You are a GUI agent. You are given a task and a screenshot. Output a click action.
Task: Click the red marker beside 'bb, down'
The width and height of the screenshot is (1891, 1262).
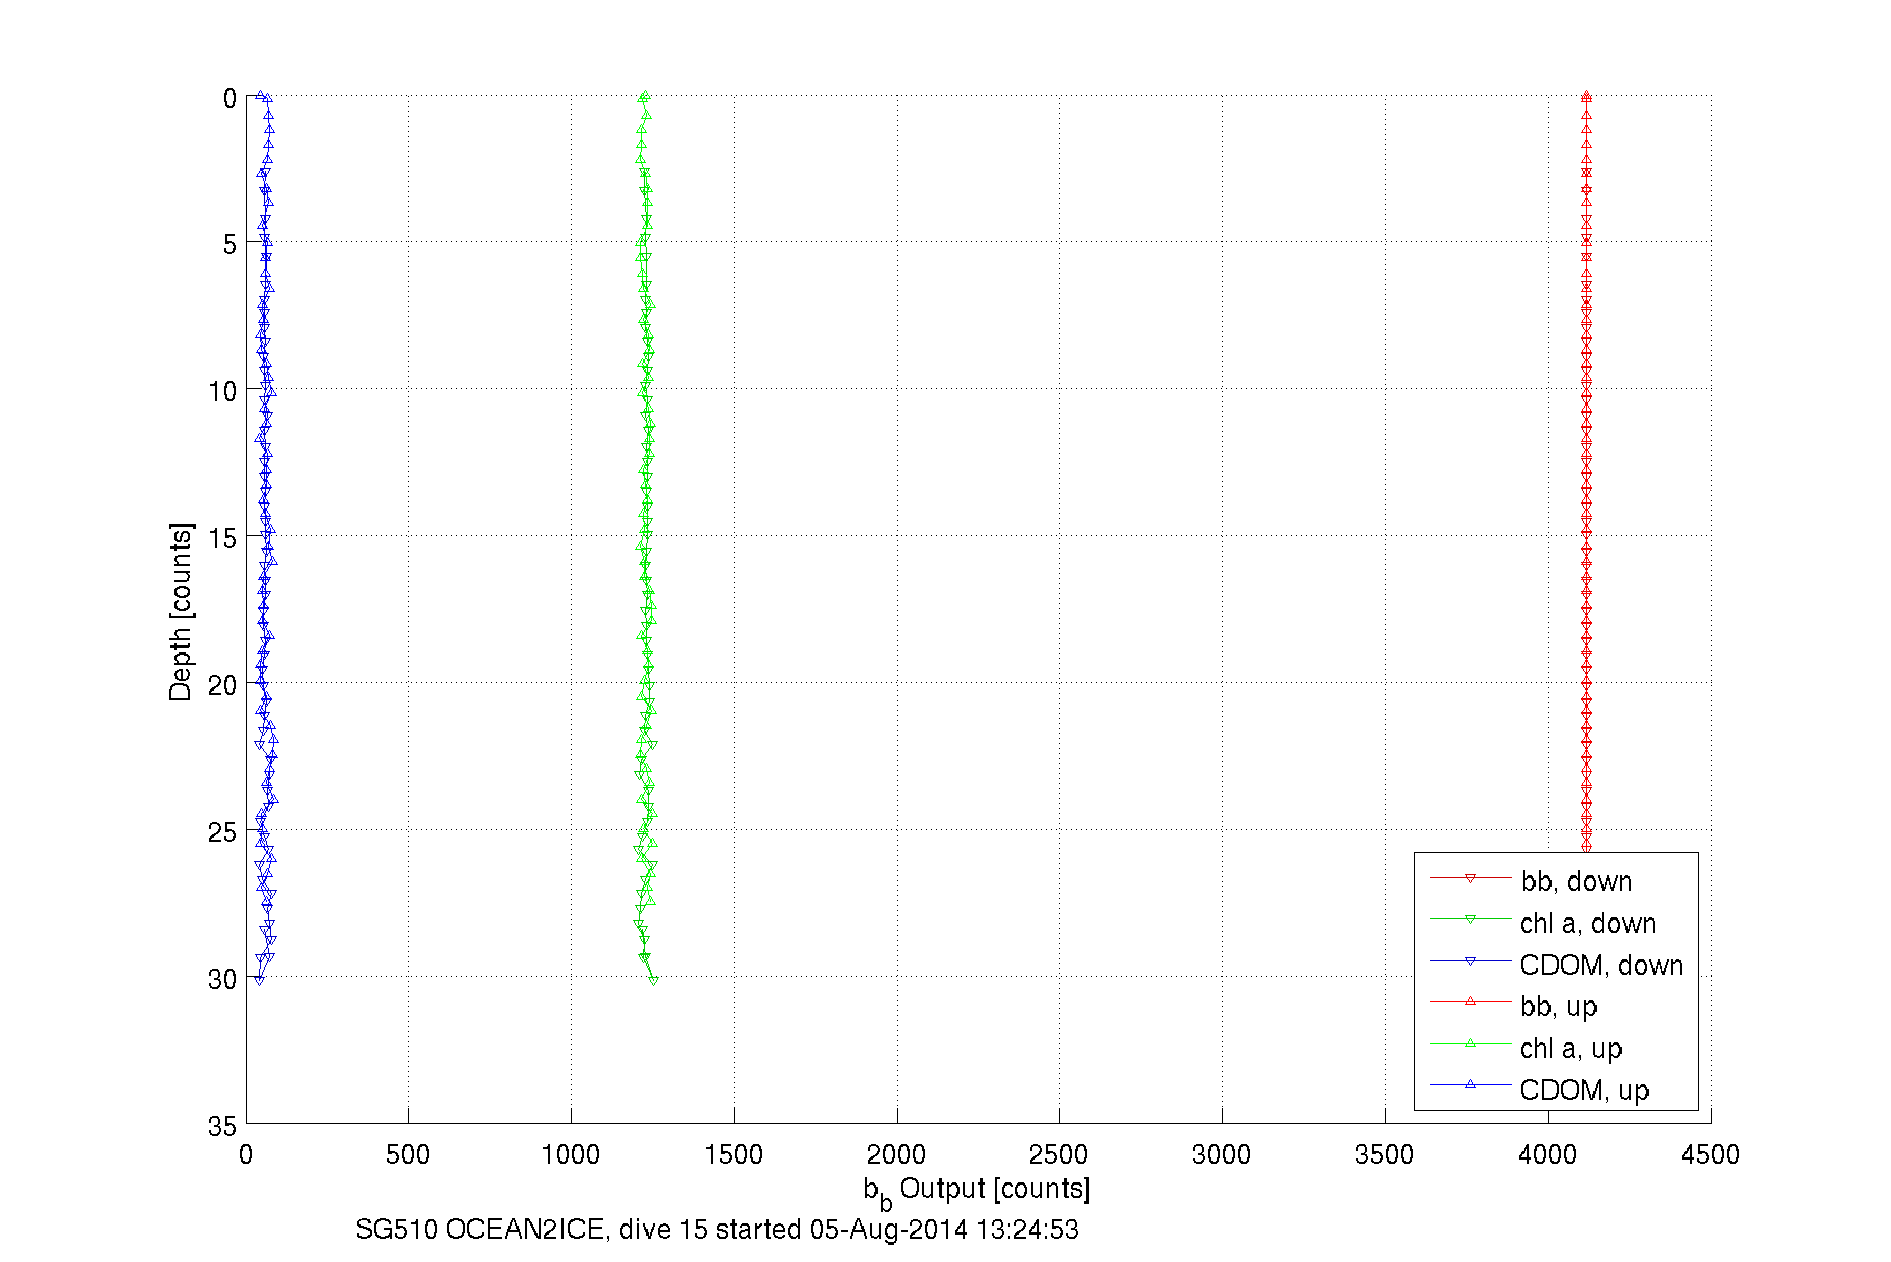[1470, 879]
